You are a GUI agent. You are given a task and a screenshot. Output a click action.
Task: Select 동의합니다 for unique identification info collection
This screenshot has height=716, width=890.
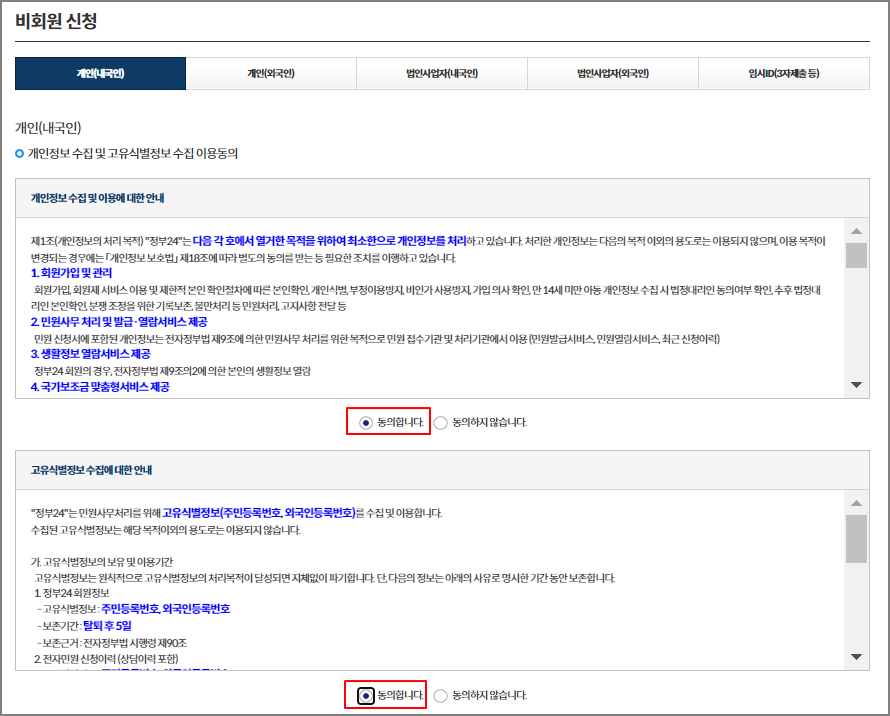[x=366, y=695]
